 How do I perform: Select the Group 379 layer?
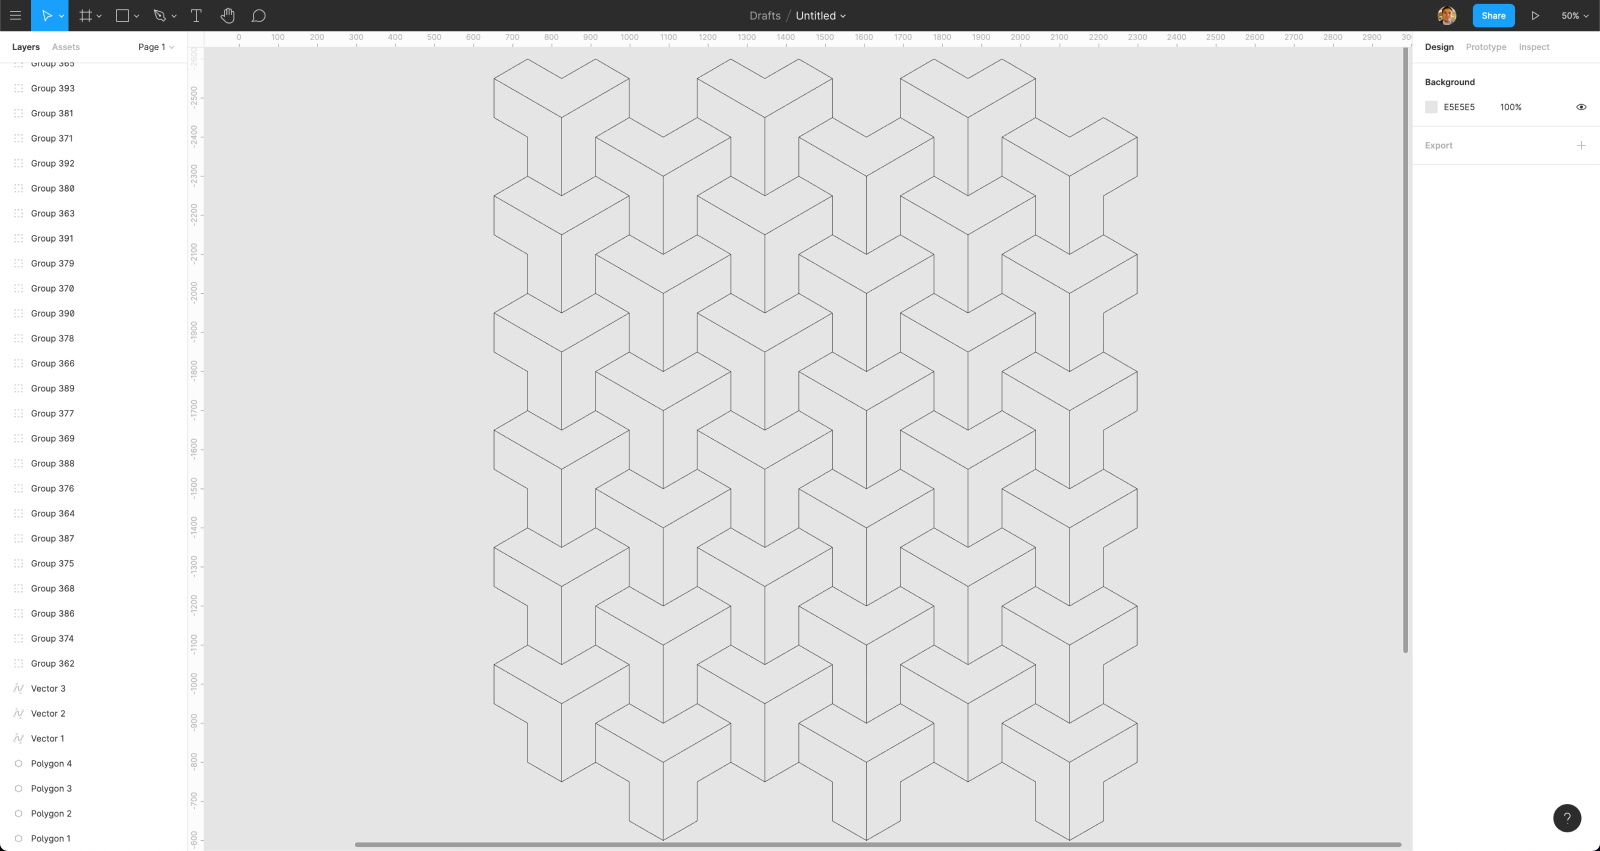(x=94, y=263)
